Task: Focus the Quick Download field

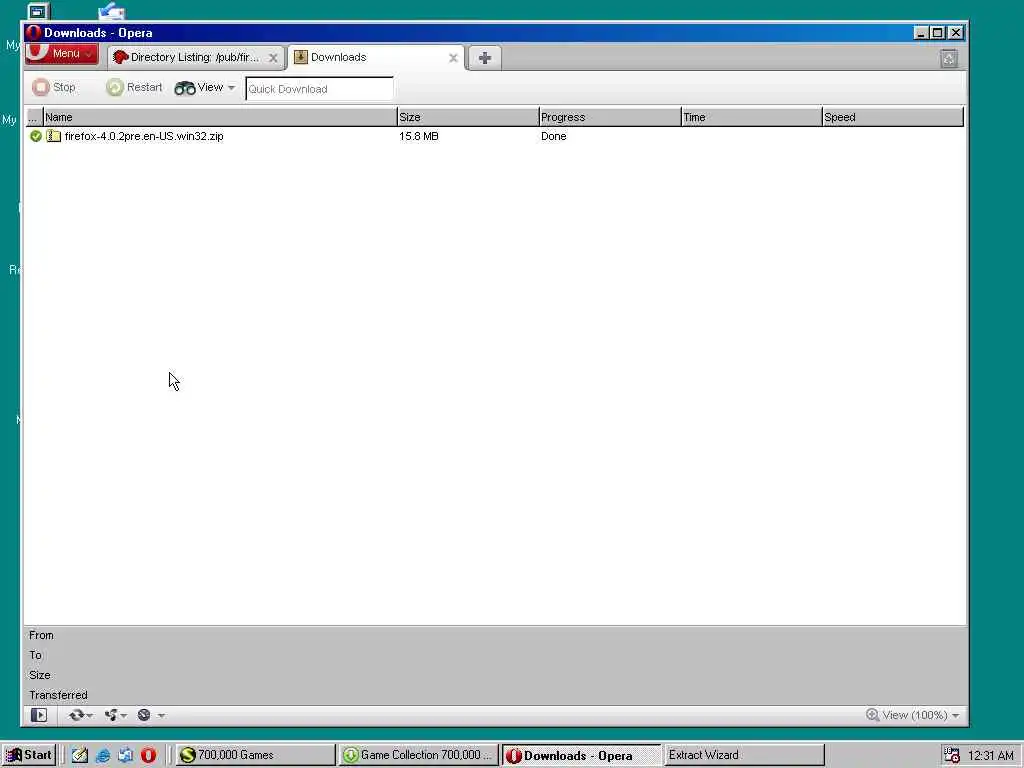Action: click(319, 89)
